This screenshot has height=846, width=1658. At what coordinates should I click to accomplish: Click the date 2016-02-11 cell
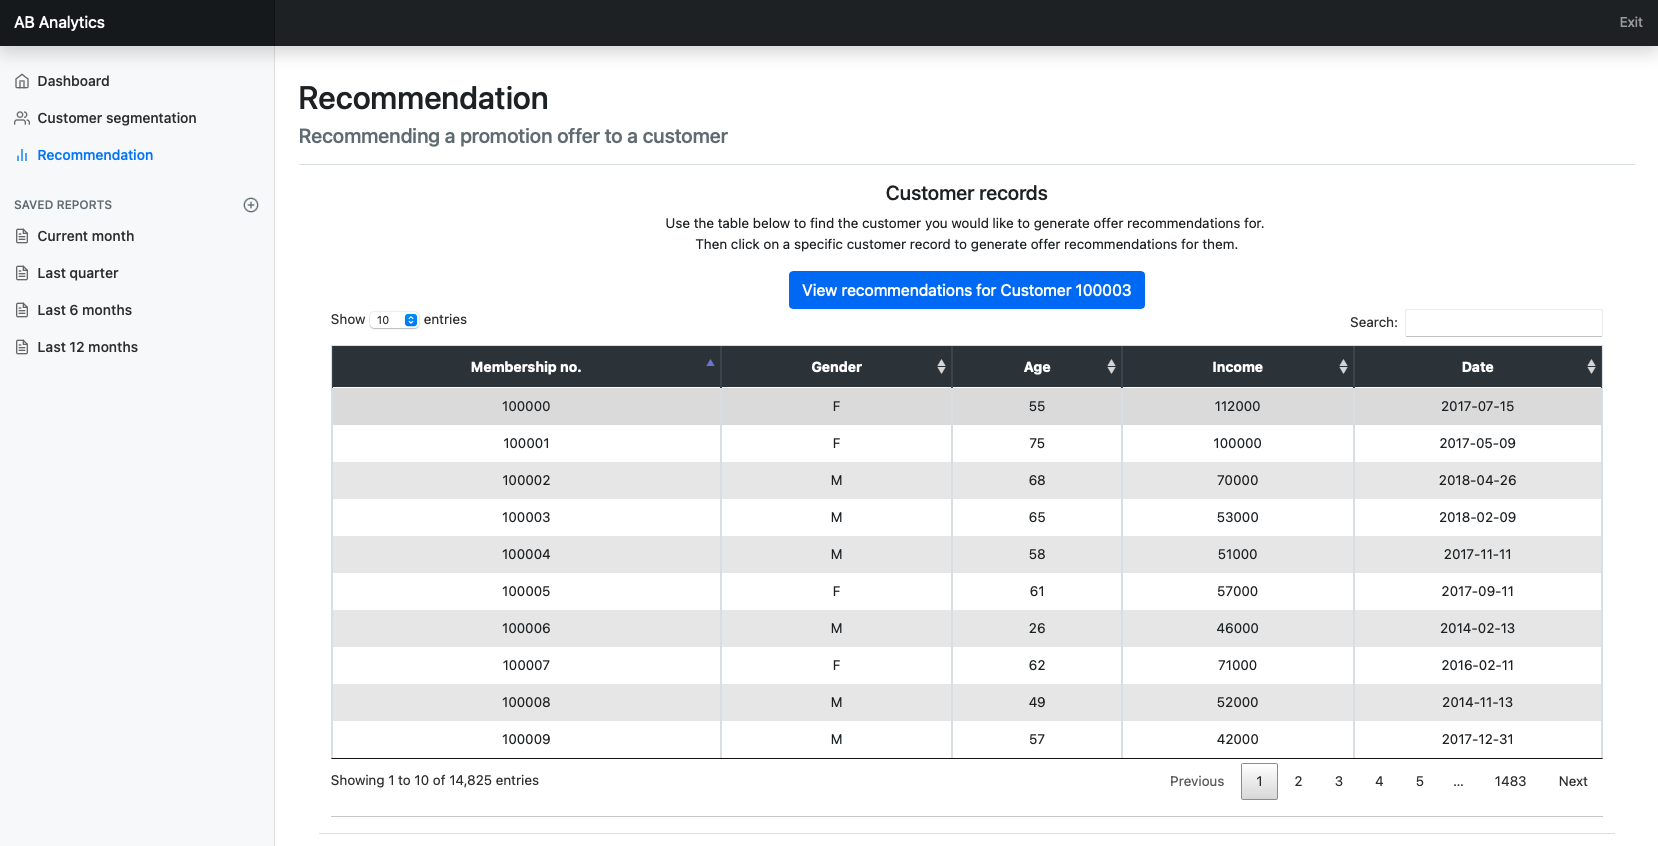pyautogui.click(x=1477, y=665)
